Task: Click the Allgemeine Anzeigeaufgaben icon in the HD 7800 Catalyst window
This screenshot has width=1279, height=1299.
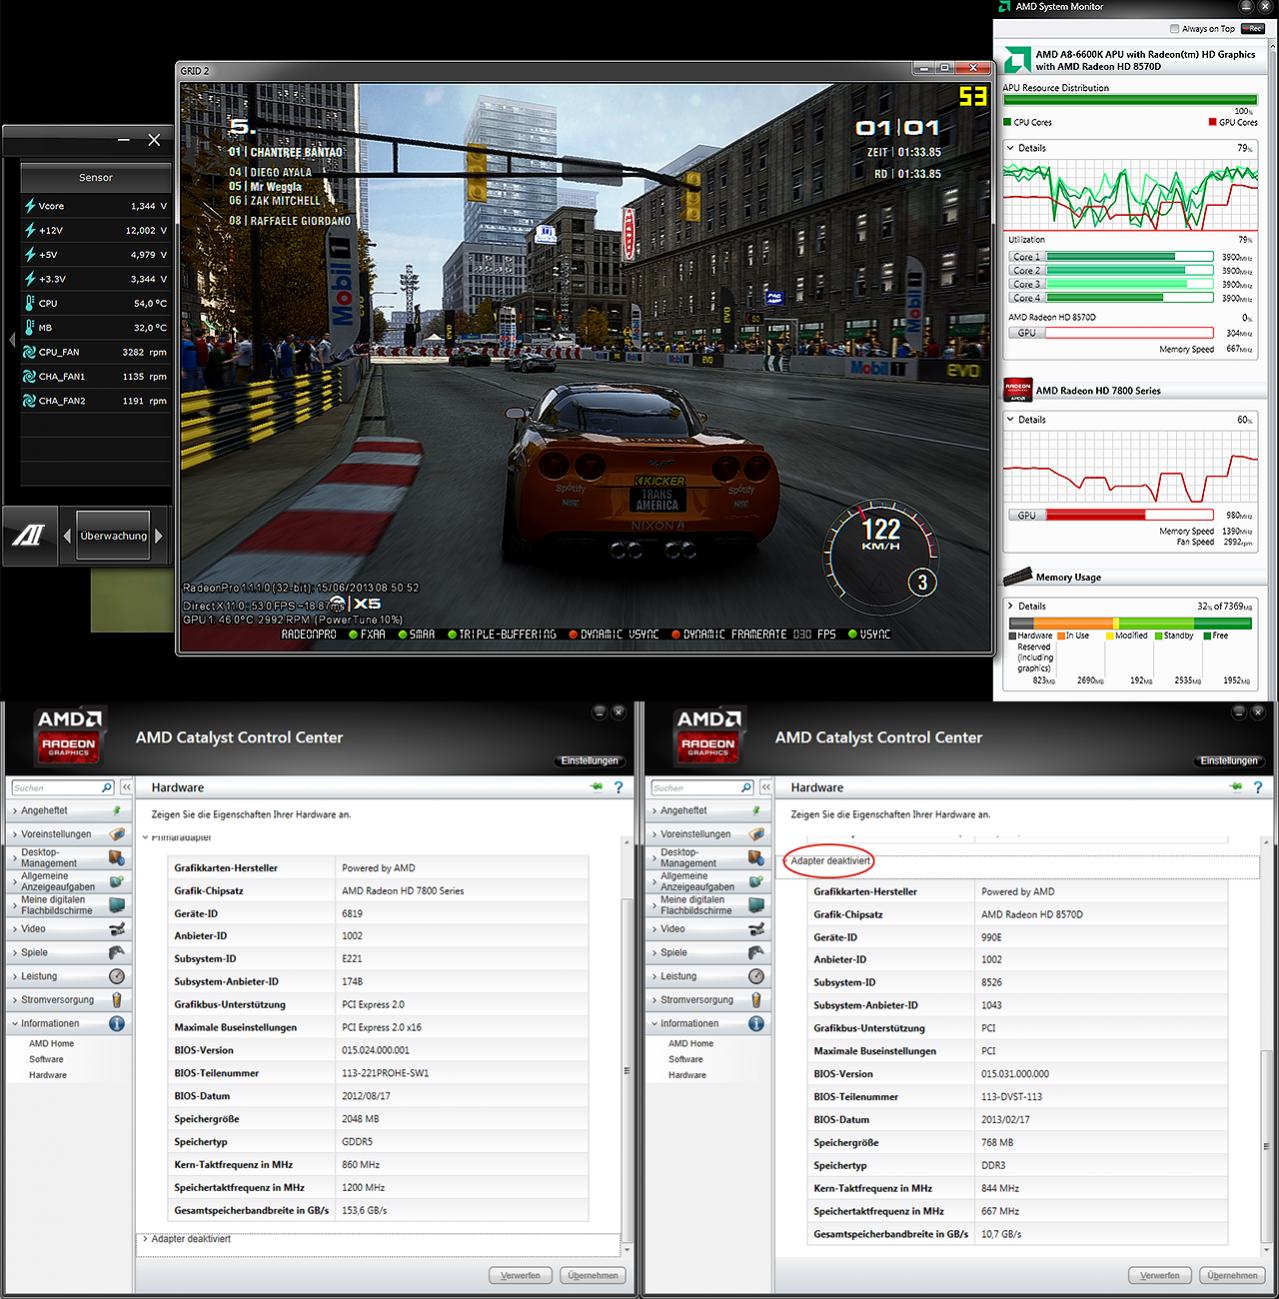Action: point(117,881)
